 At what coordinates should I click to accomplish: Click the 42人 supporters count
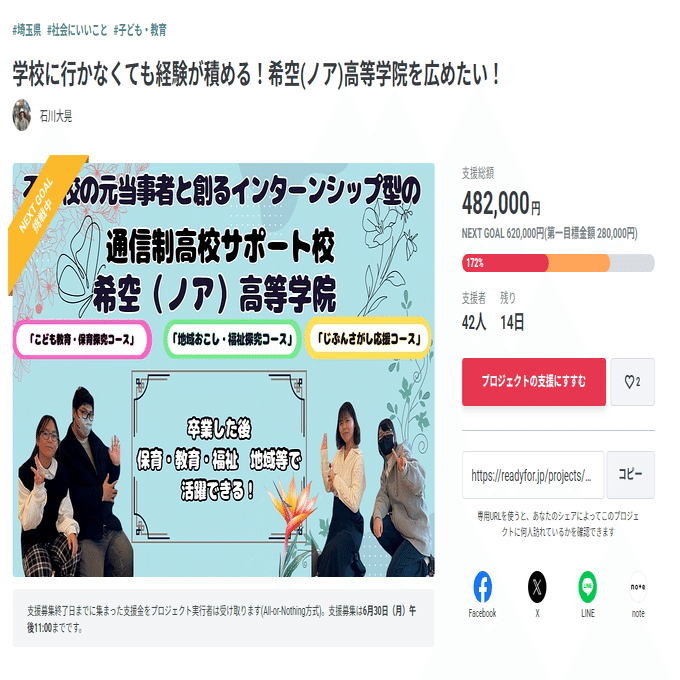pyautogui.click(x=474, y=322)
